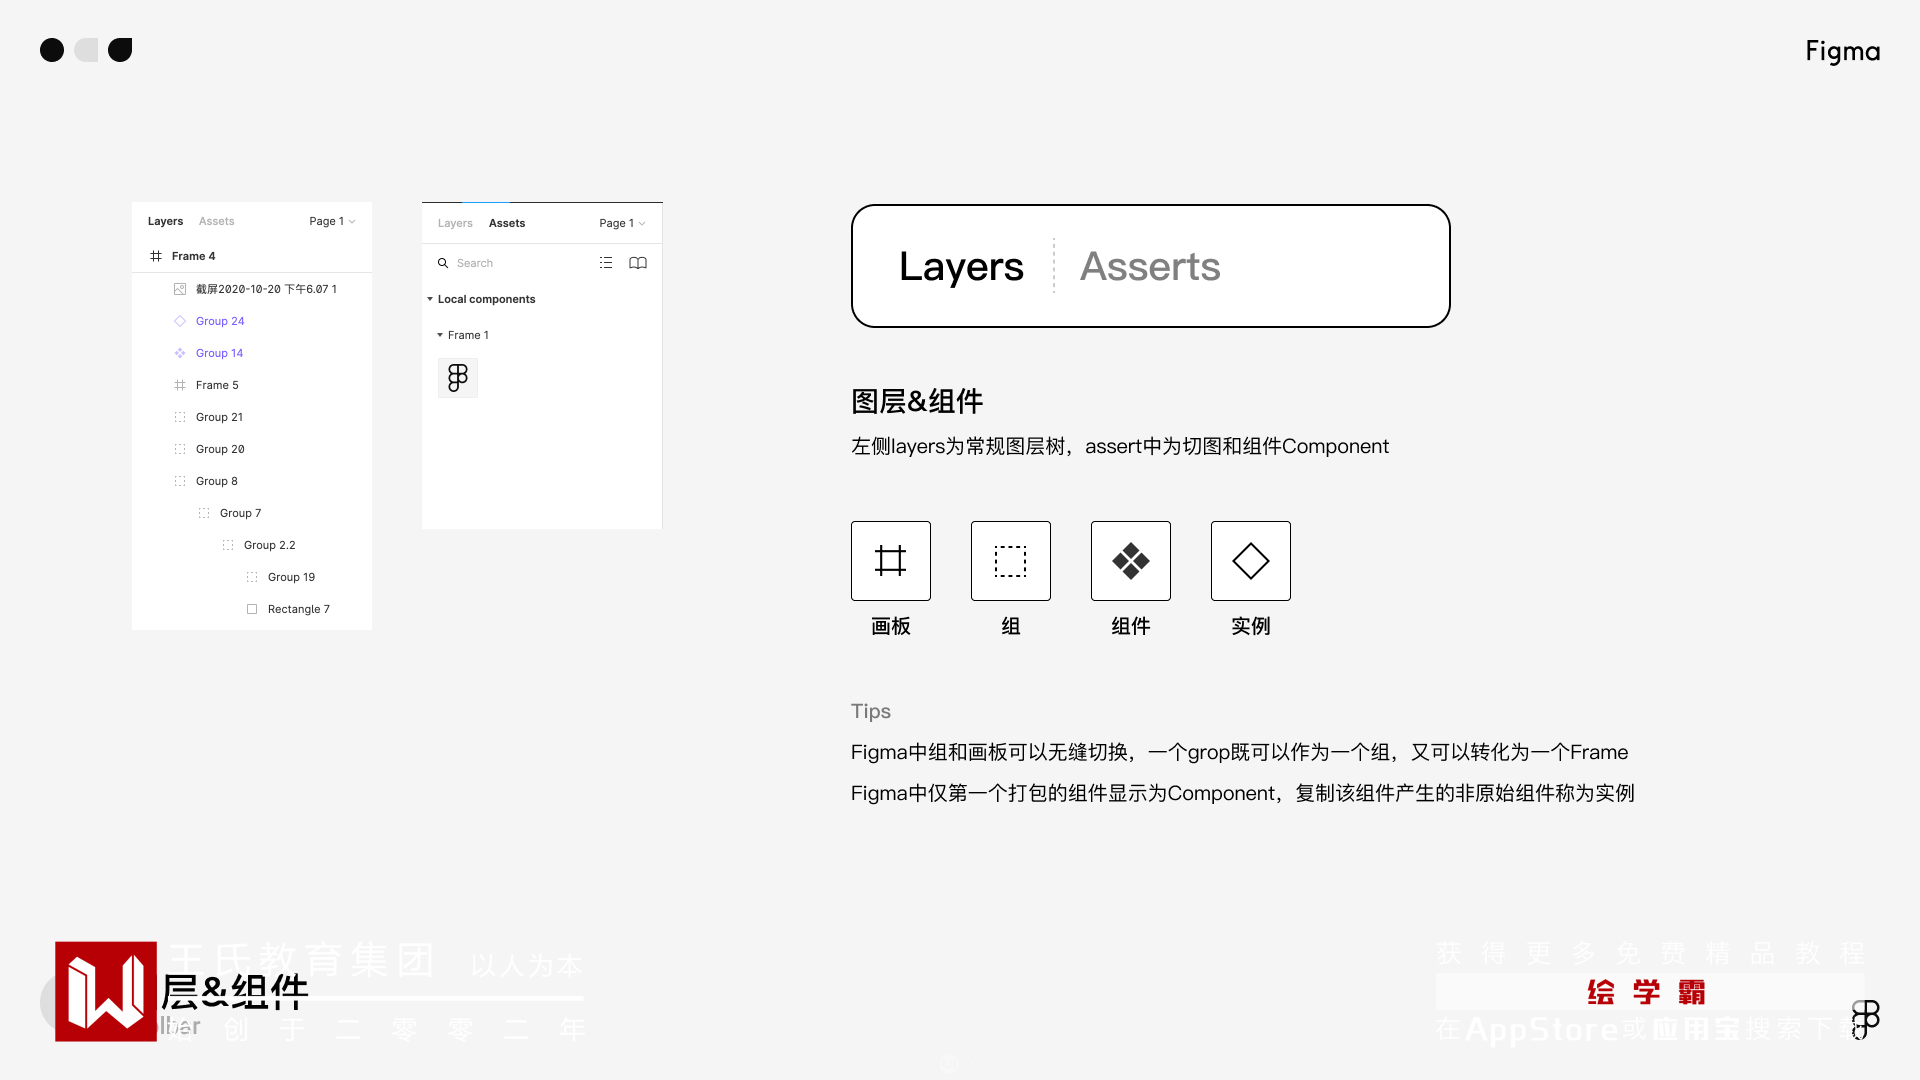Toggle the list view icon in Assets

coord(606,263)
